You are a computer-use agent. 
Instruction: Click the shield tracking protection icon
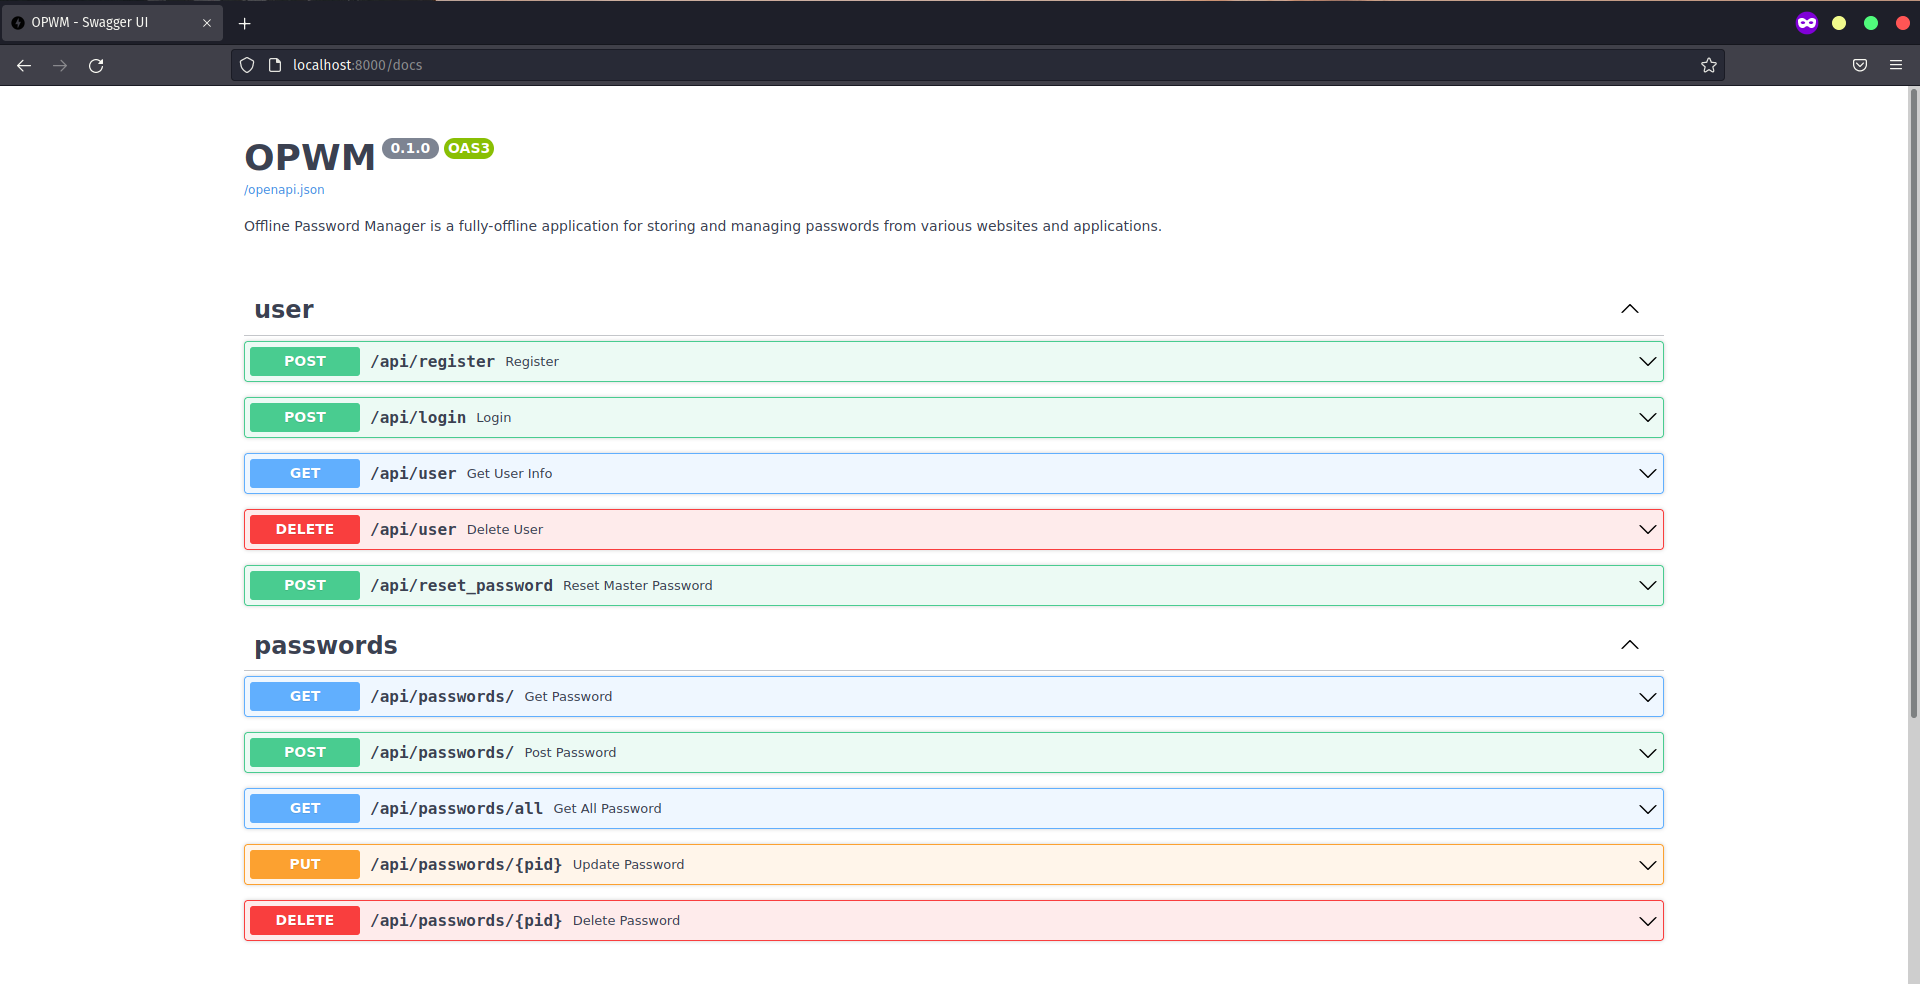coord(247,65)
